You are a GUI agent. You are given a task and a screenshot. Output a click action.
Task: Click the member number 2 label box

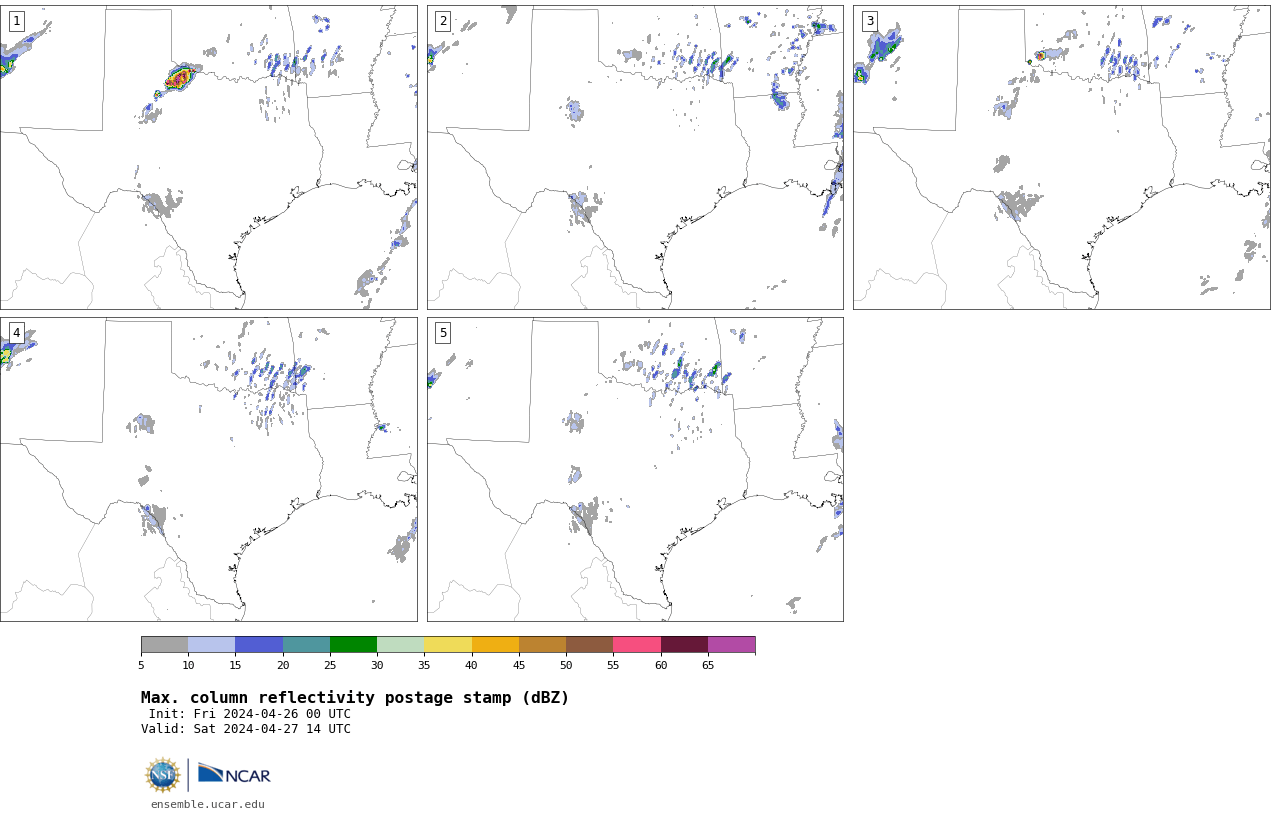(443, 21)
